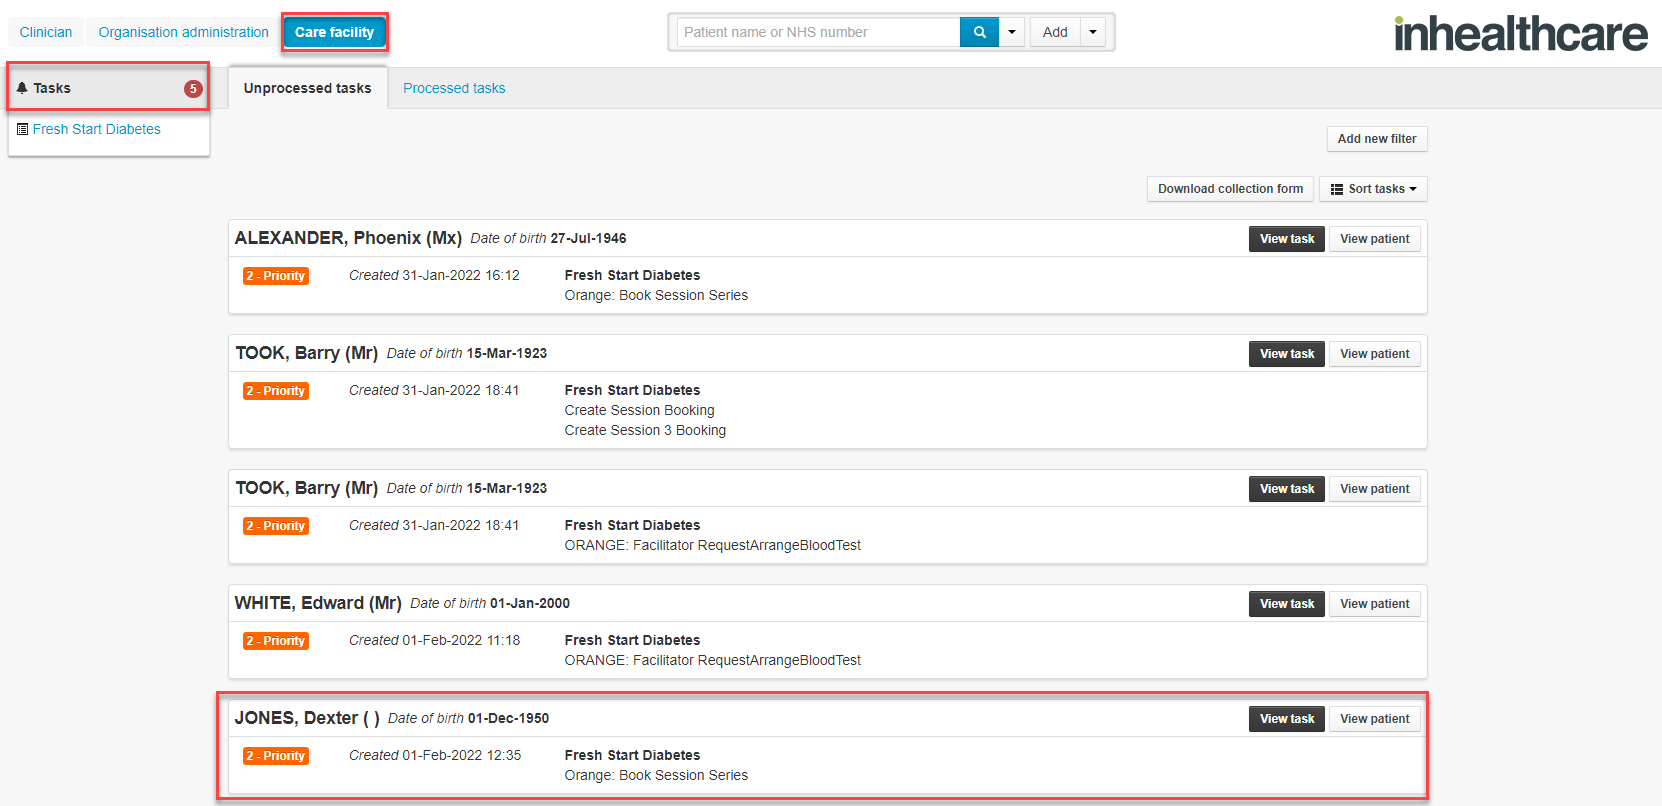This screenshot has width=1662, height=806.
Task: Open the Processed tasks tab
Action: 454,88
